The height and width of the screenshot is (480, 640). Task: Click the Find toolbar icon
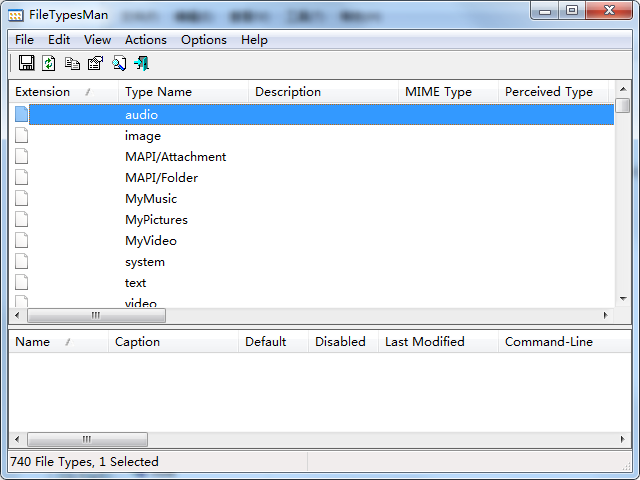coord(119,63)
